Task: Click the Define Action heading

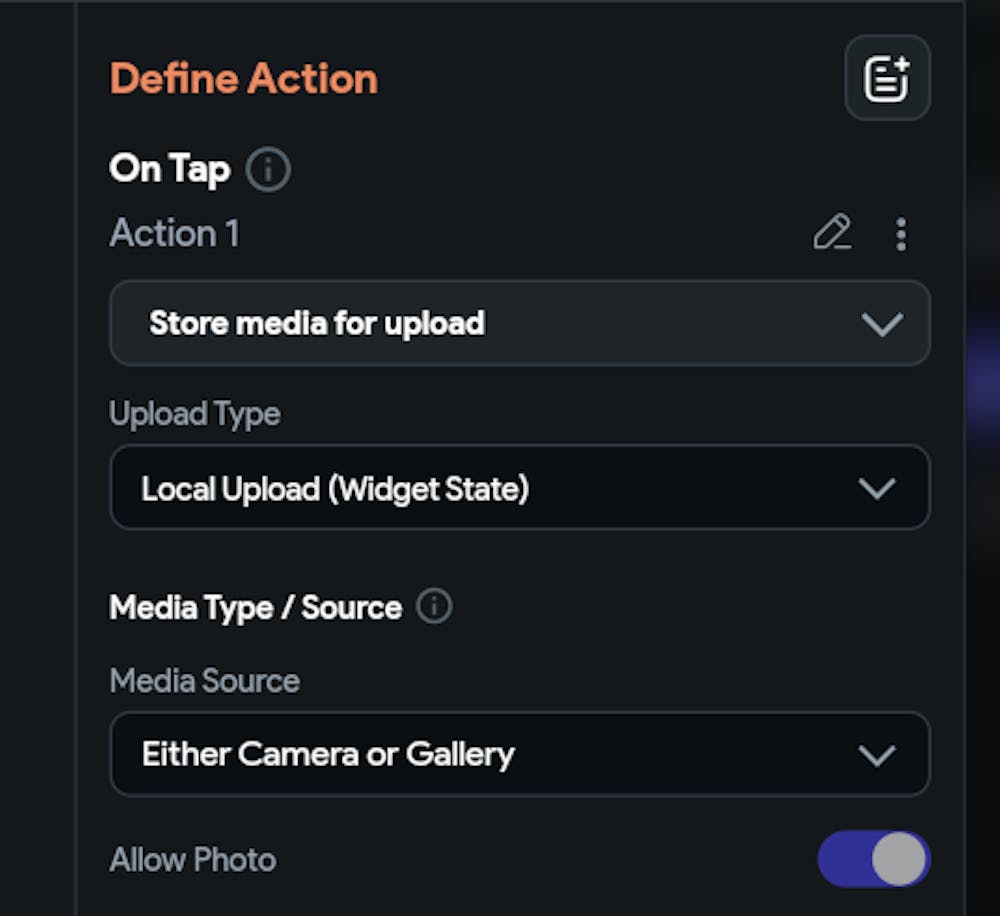Action: [244, 79]
